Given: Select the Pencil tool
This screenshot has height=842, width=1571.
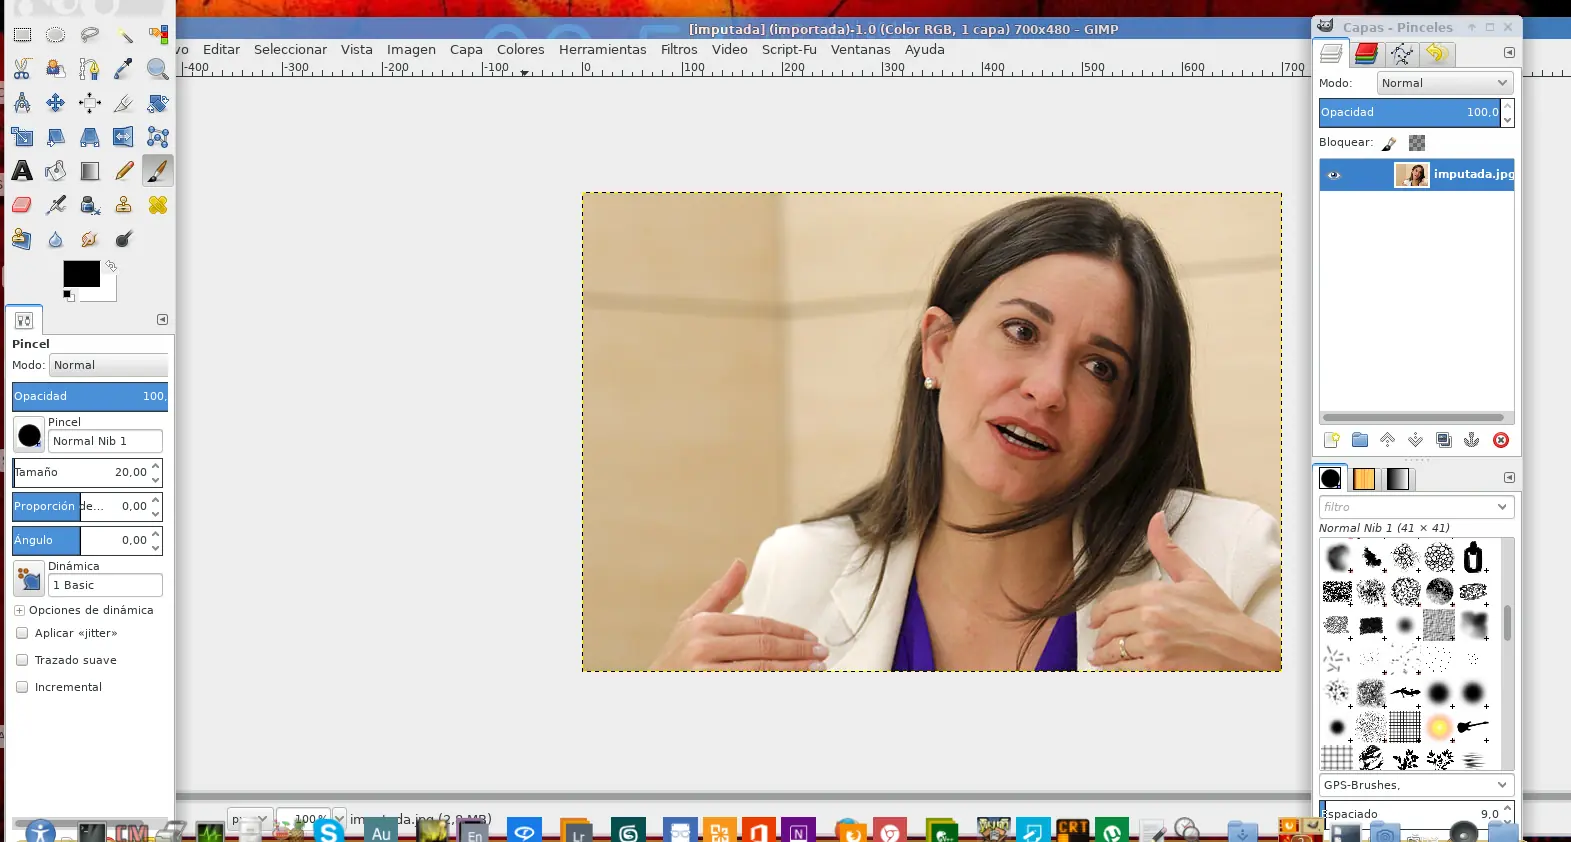Looking at the screenshot, I should (124, 171).
